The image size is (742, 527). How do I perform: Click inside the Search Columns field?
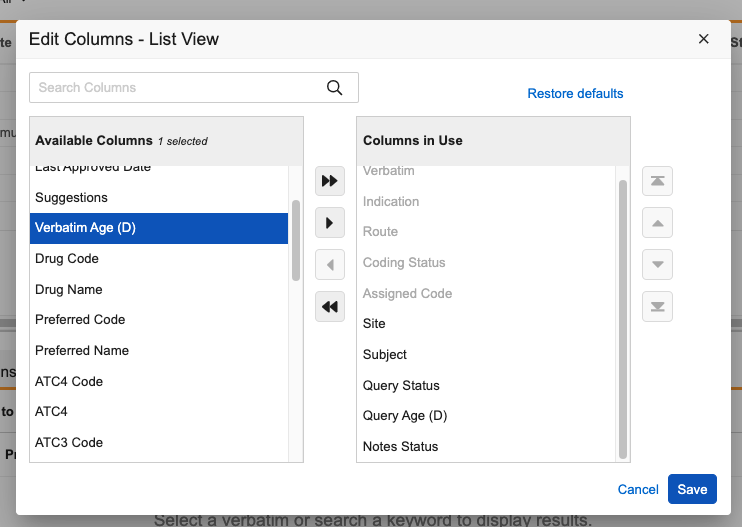[x=175, y=88]
